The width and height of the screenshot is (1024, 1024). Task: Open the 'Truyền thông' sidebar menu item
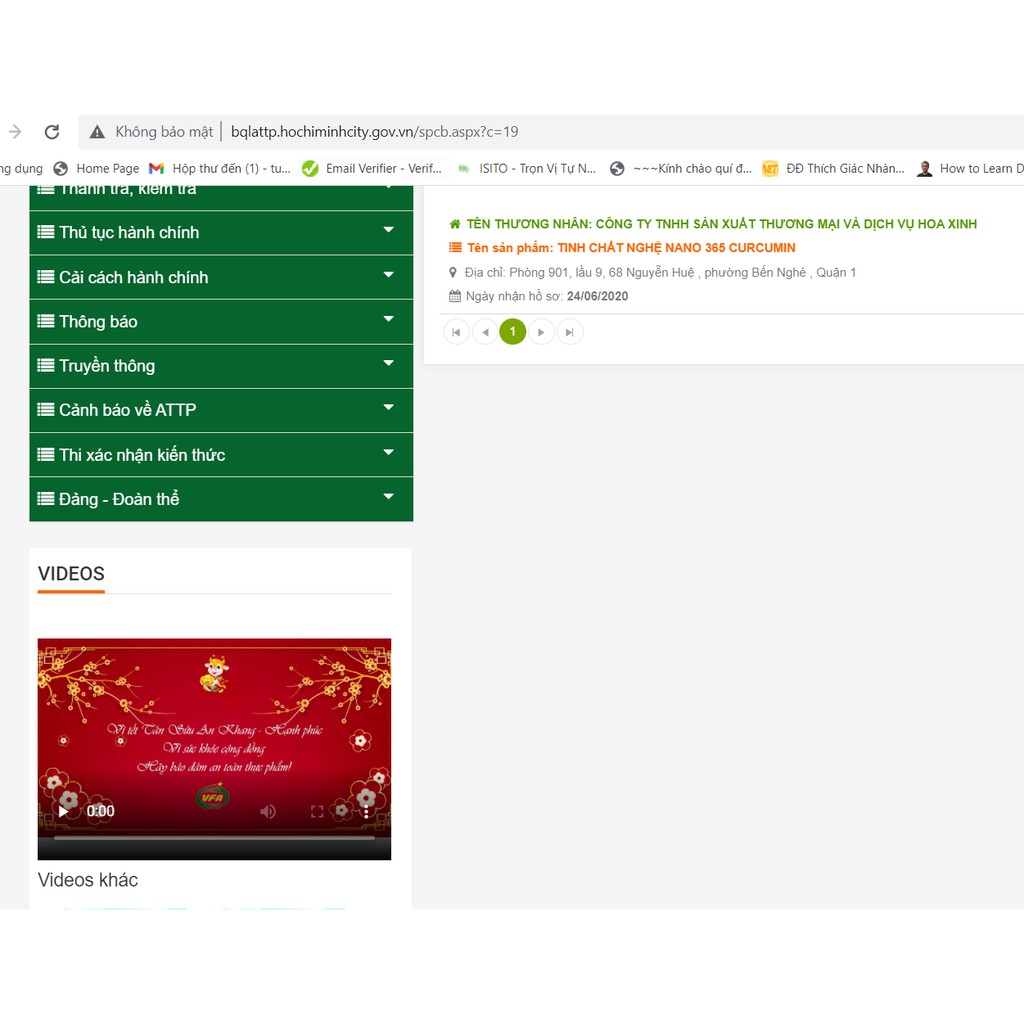pos(106,365)
